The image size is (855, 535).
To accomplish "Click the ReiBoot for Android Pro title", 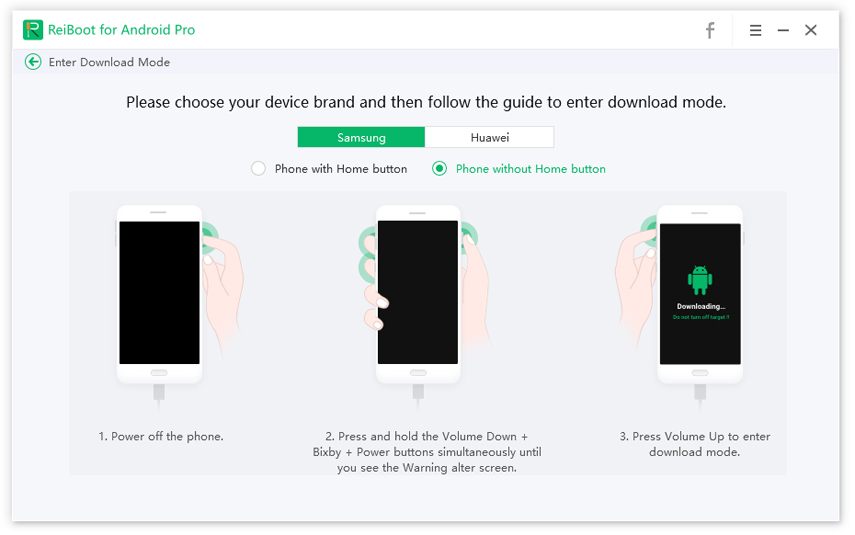I will [x=121, y=30].
